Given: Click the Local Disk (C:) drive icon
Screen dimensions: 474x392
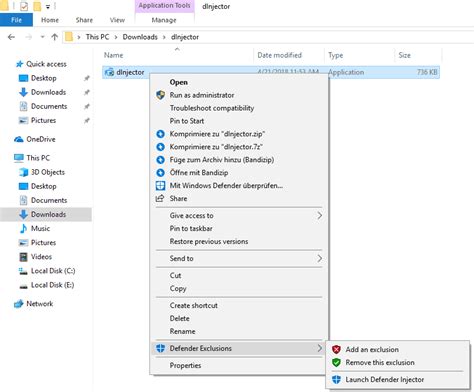Looking at the screenshot, I should (x=23, y=271).
